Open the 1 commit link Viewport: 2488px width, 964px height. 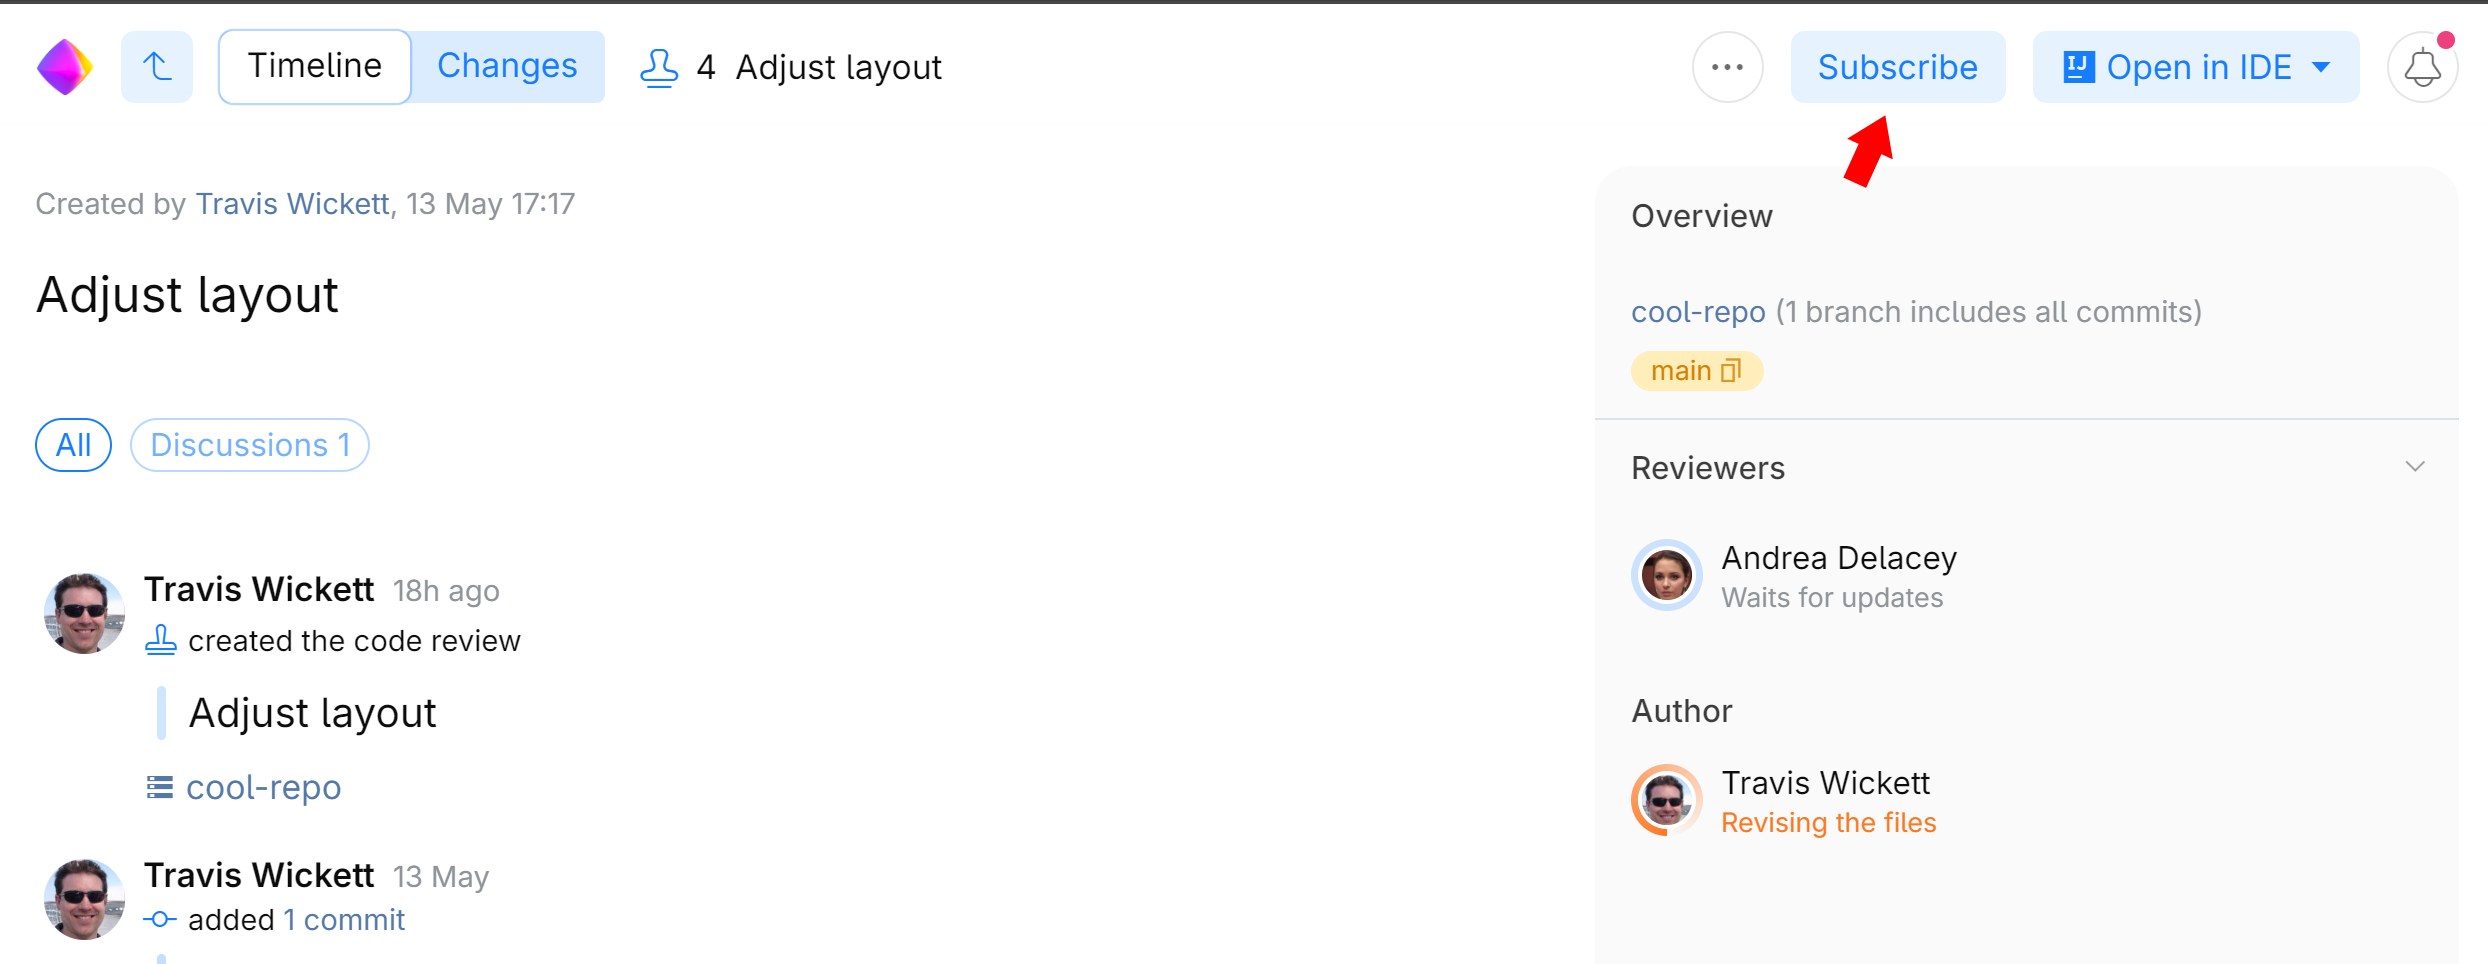point(344,919)
